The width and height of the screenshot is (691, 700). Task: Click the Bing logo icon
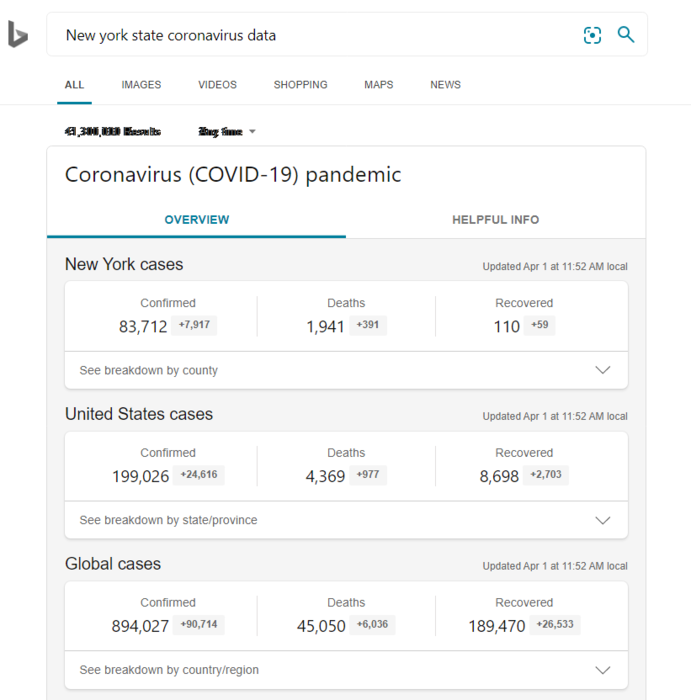[x=18, y=35]
